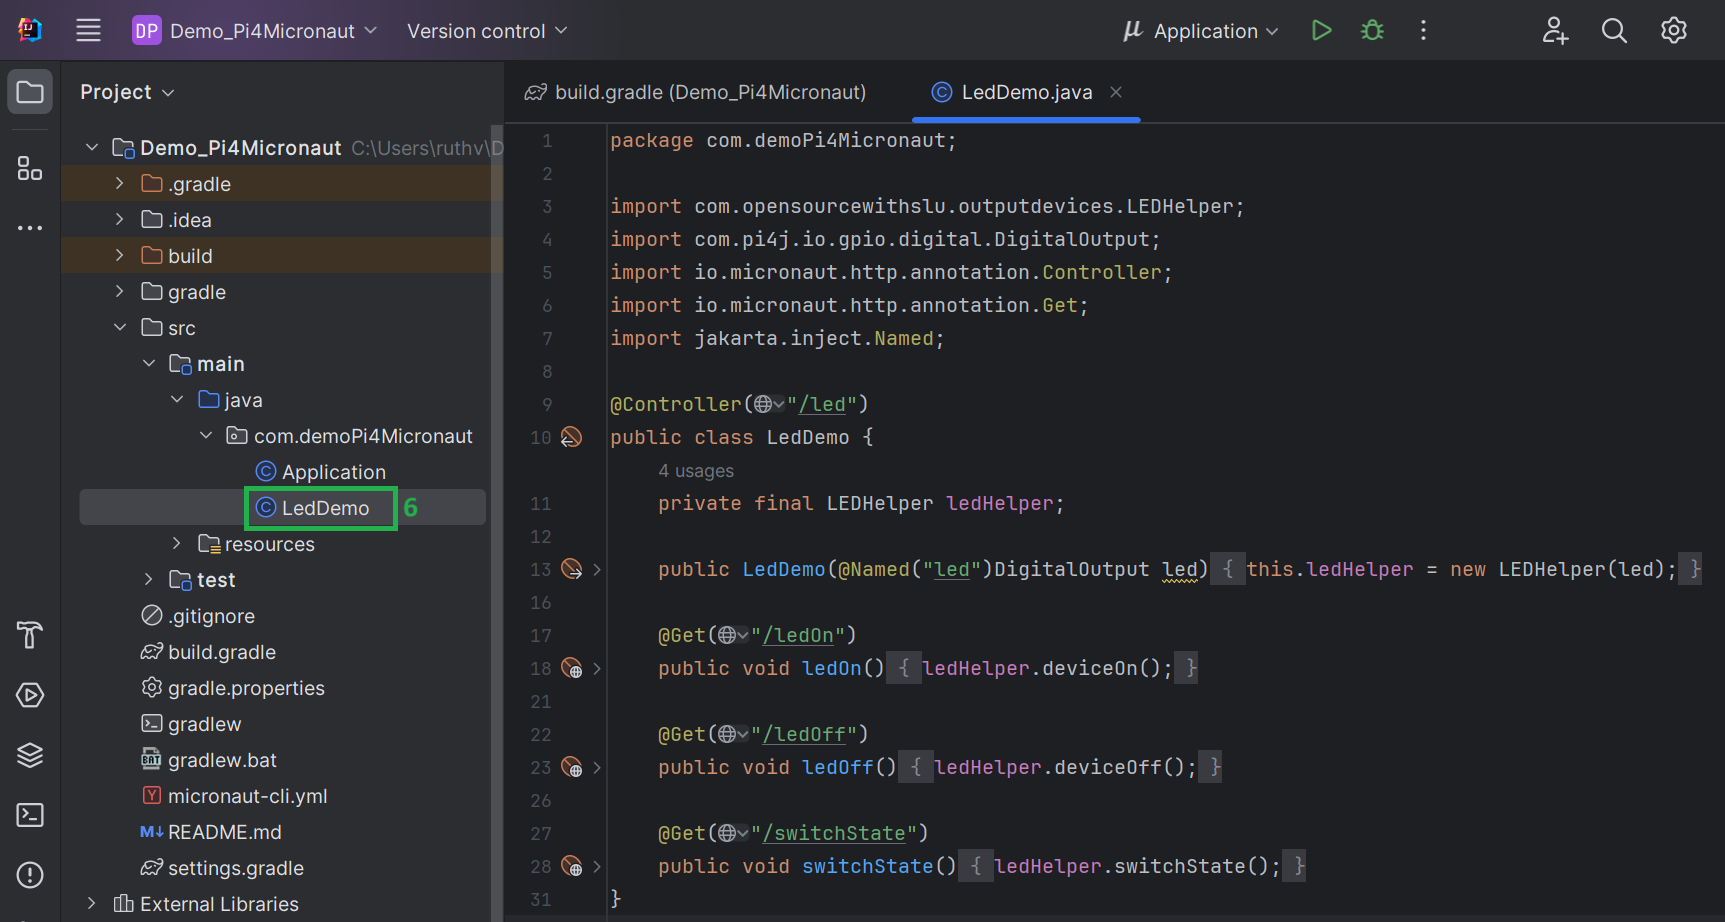The height and width of the screenshot is (922, 1725).
Task: Expand External Libraries node
Action: (x=92, y=904)
